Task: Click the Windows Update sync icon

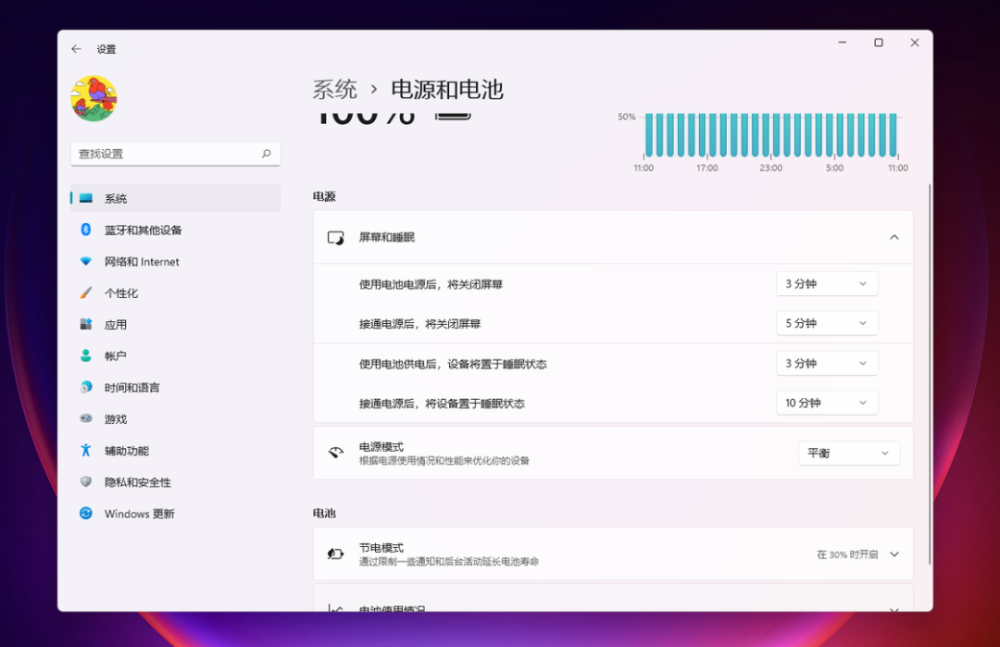Action: 86,513
